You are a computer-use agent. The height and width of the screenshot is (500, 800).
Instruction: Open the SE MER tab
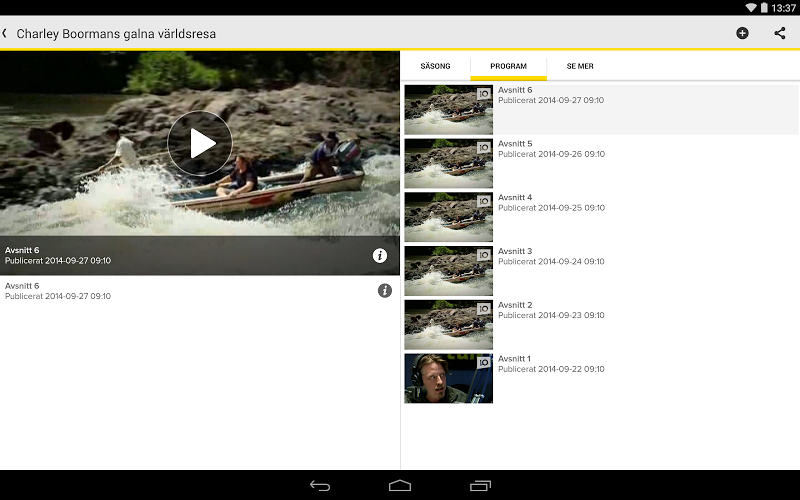[580, 66]
